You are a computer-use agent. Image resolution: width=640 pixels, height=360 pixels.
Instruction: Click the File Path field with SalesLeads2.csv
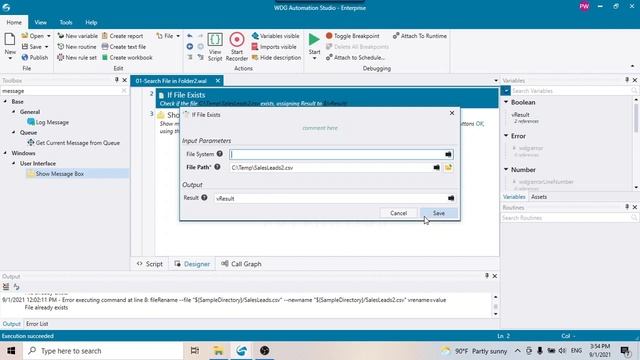coord(331,168)
